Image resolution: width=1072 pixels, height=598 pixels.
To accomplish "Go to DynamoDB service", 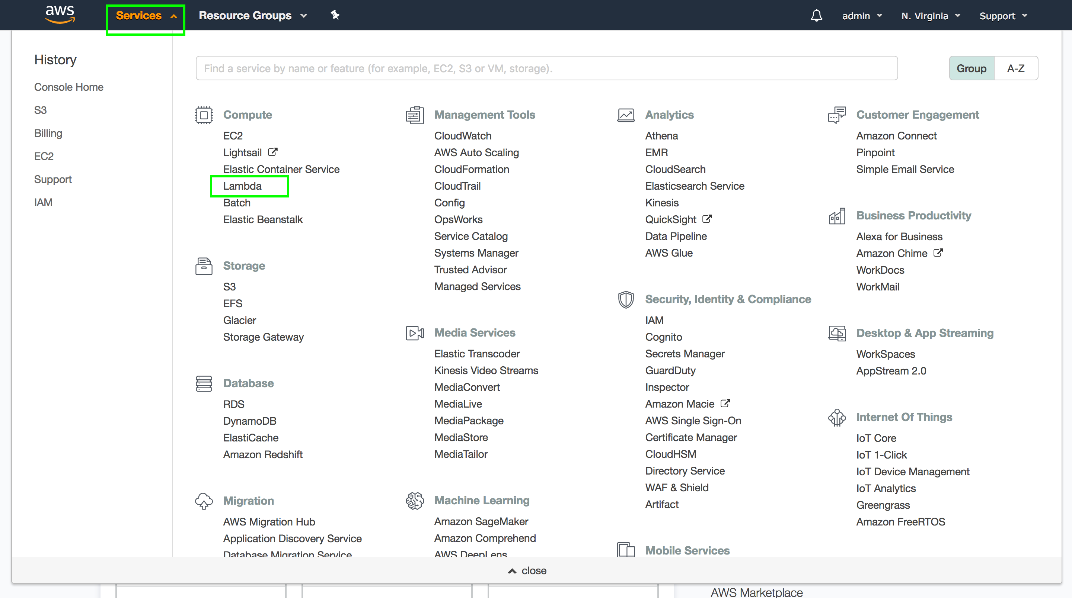I will point(249,421).
